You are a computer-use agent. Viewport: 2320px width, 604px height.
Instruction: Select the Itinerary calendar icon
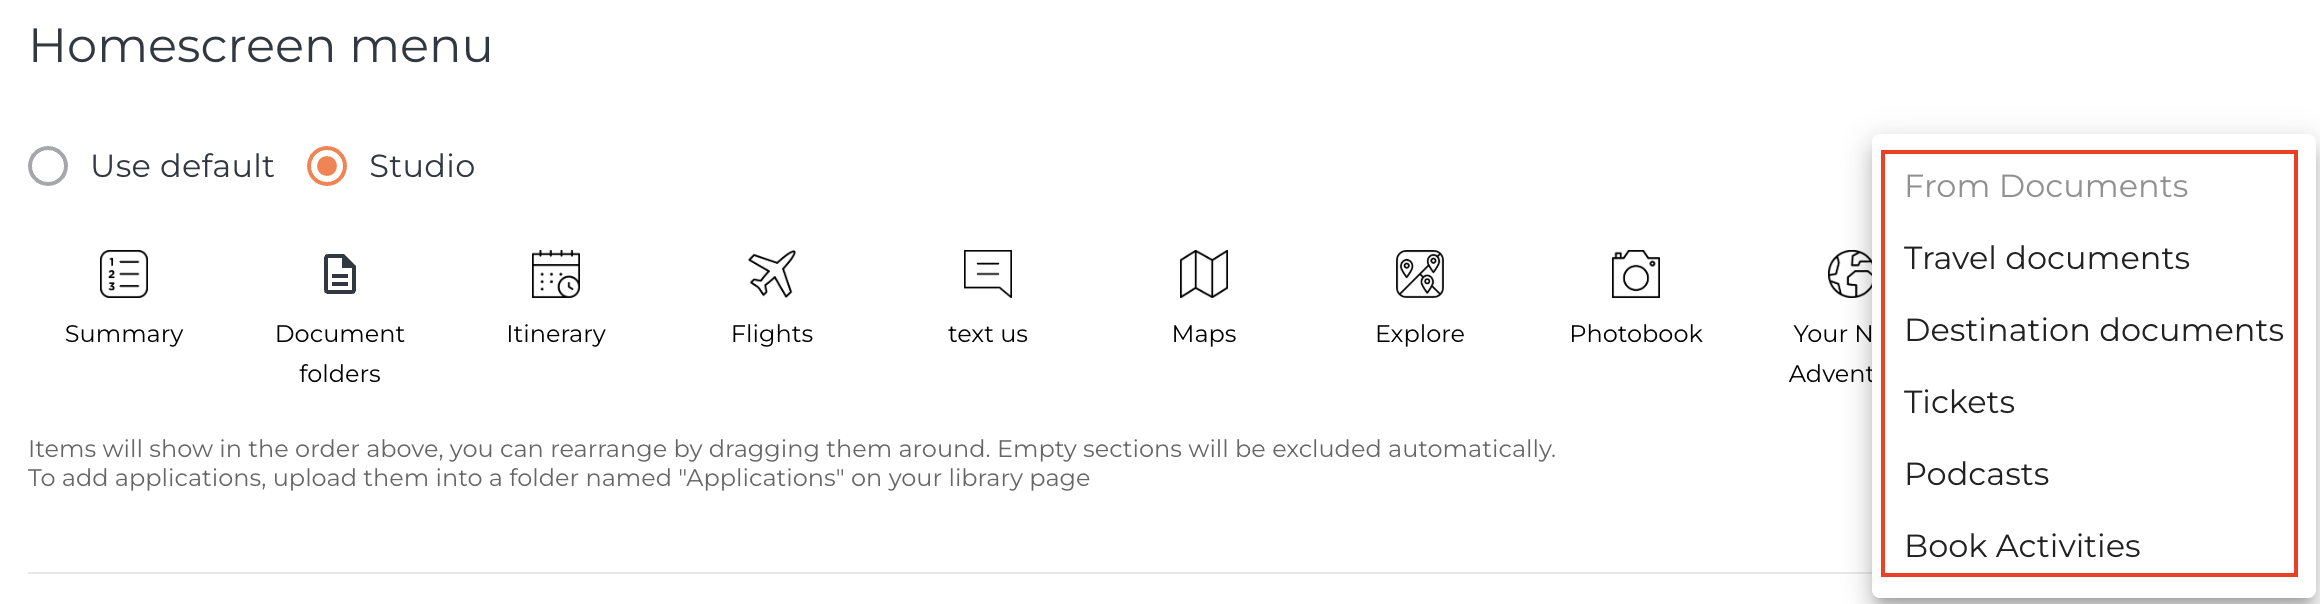[x=556, y=274]
